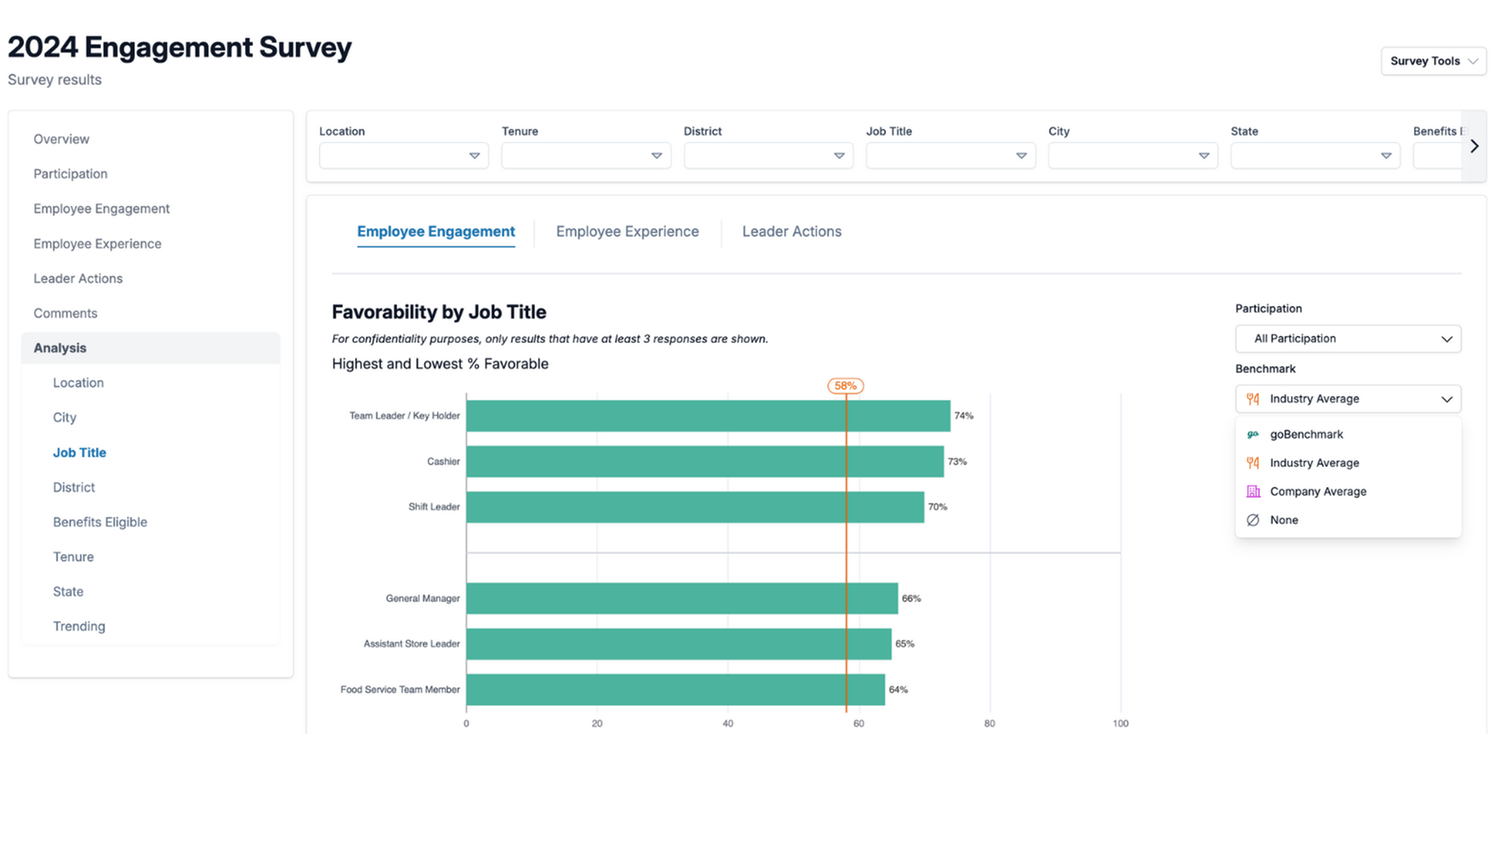Choose the Industry Average fork-and-knife icon

(1253, 462)
